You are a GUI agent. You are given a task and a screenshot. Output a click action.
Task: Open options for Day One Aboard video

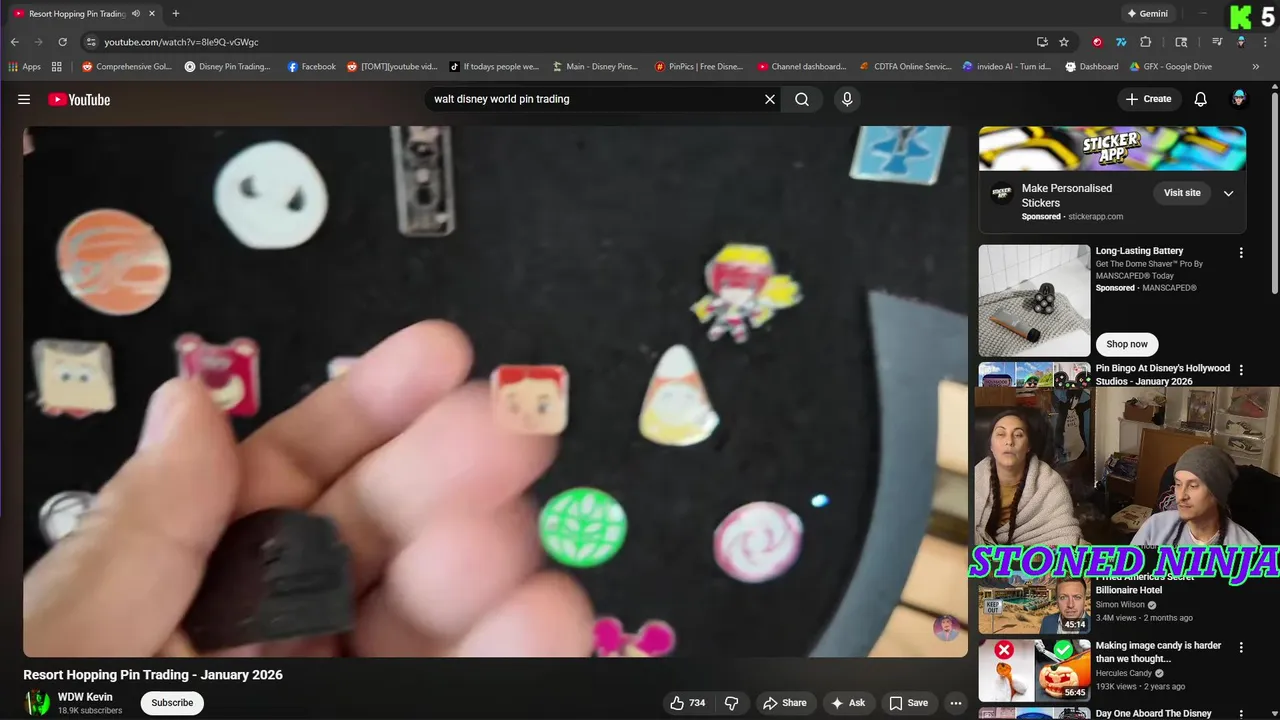pos(1241,714)
